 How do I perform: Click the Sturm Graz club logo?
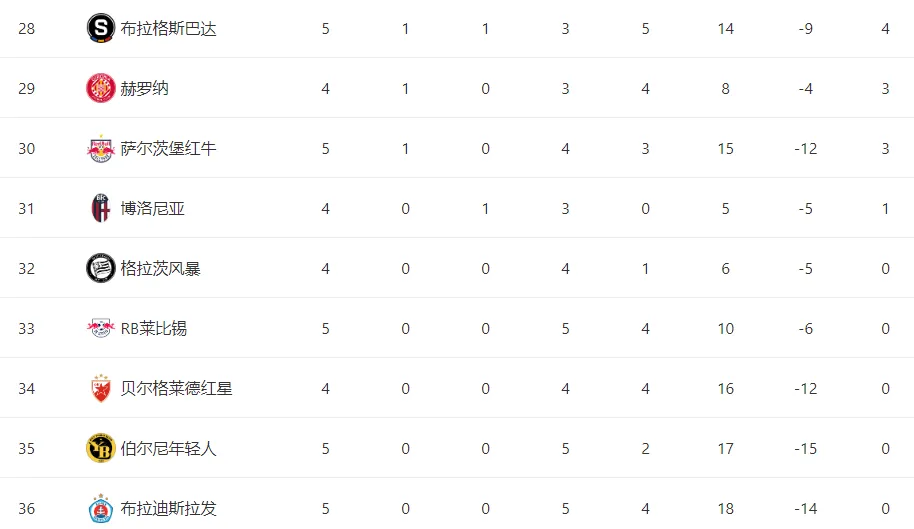pos(100,268)
